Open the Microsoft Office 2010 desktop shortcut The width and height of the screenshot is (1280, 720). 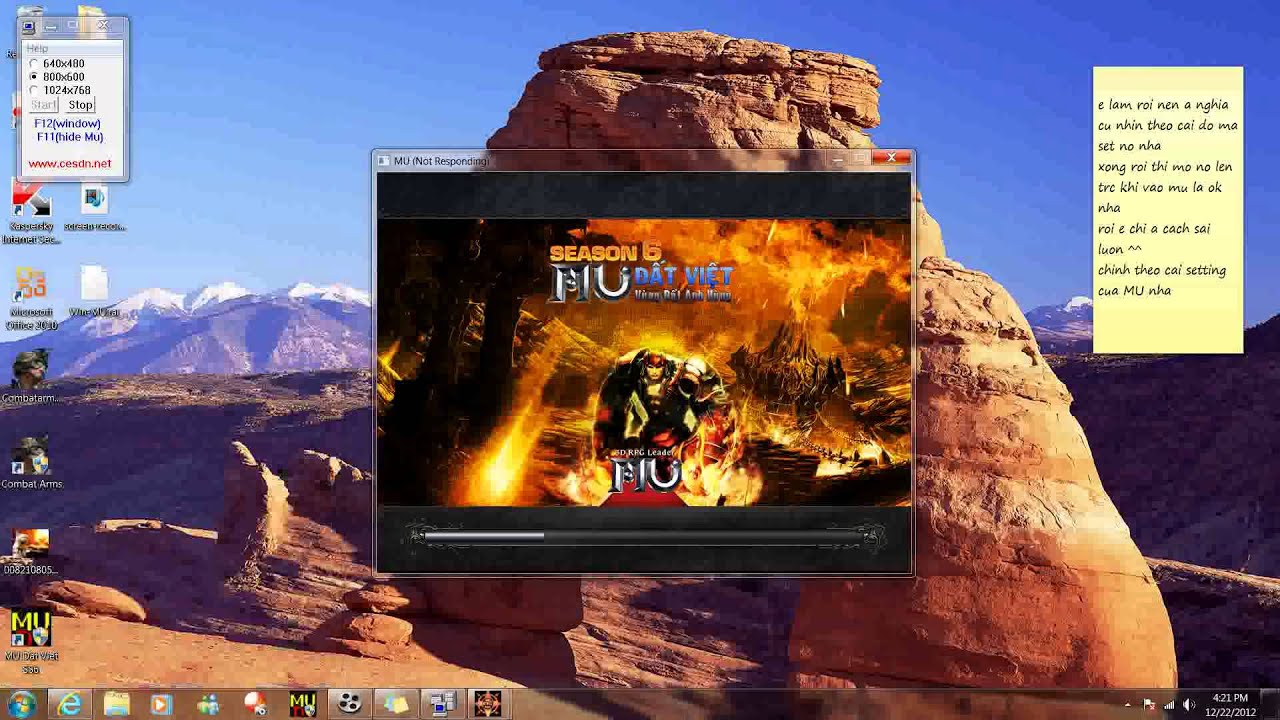(31, 299)
